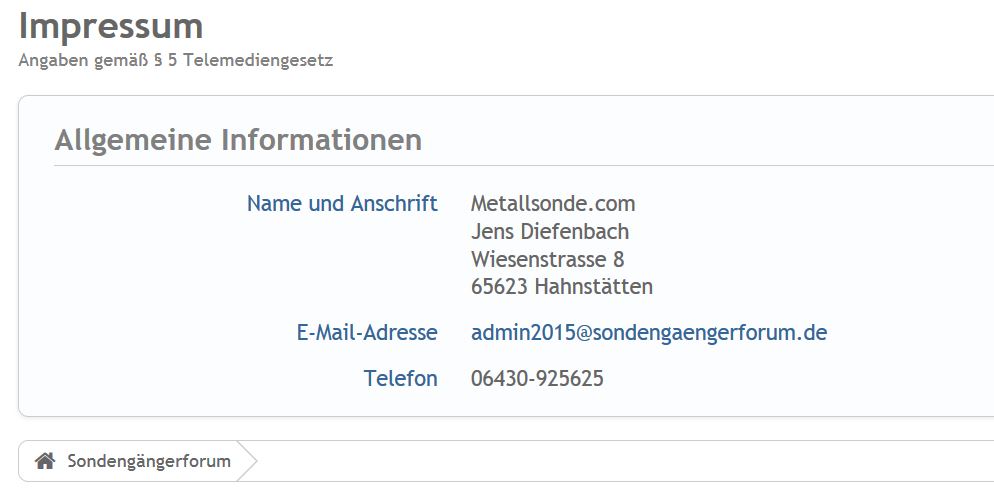Click the word Allgemeine in the section heading
This screenshot has height=502, width=994.
tap(133, 140)
